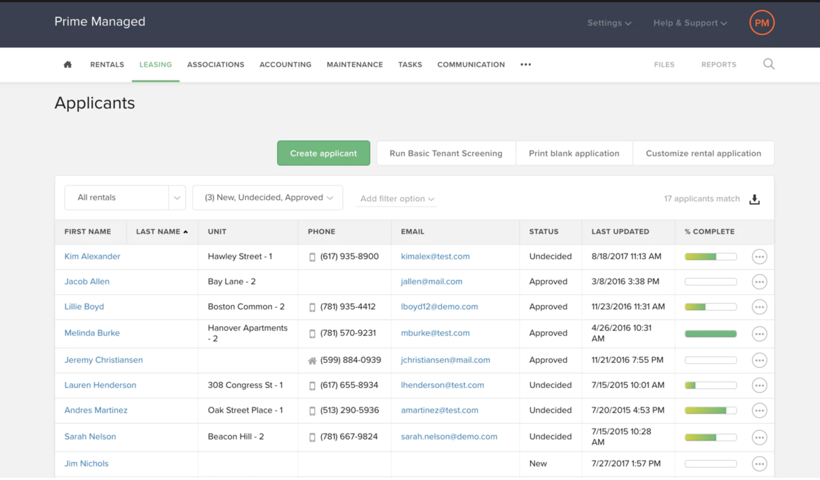Open the status filter New, Undecided, Approved
Screen dimensions: 820x480
click(268, 198)
